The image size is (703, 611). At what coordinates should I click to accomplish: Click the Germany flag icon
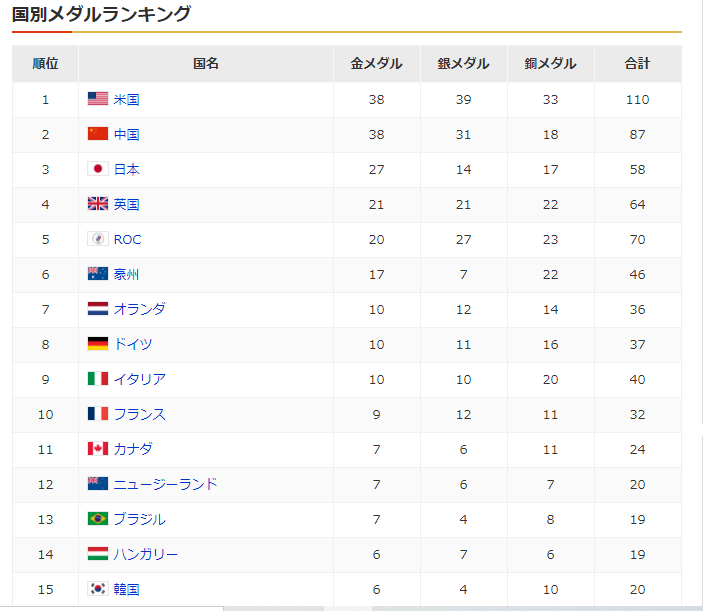pyautogui.click(x=97, y=344)
